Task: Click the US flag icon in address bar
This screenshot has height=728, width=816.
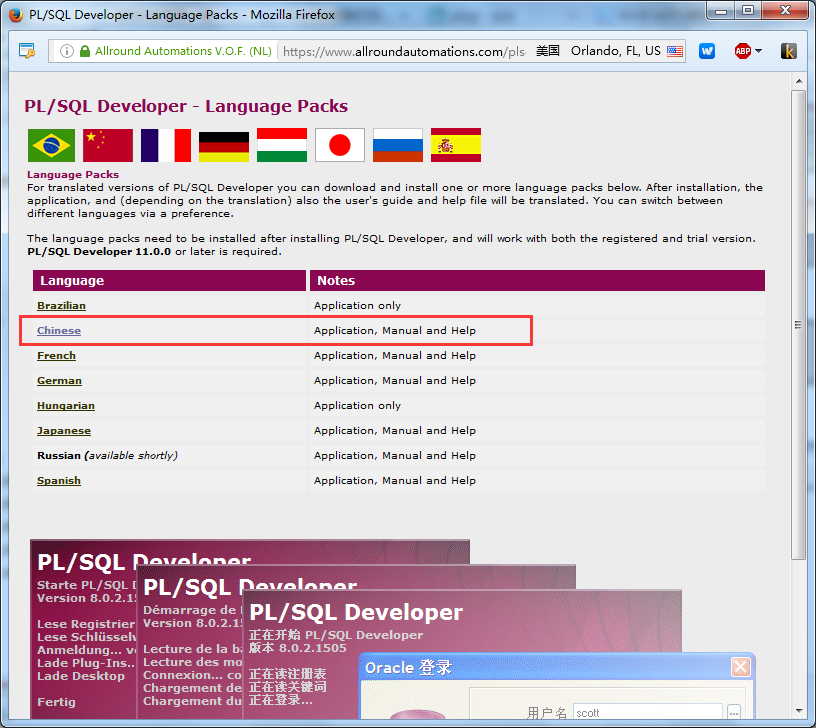Action: click(x=675, y=51)
